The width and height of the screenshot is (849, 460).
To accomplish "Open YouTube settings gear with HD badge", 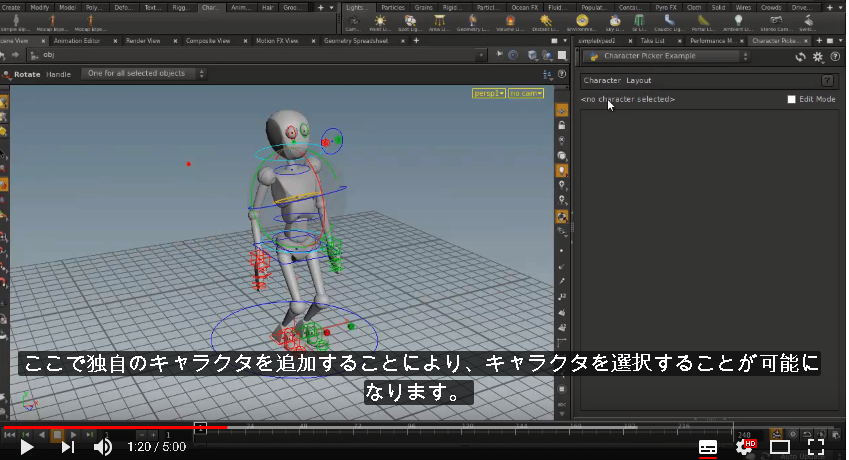I will pos(744,447).
